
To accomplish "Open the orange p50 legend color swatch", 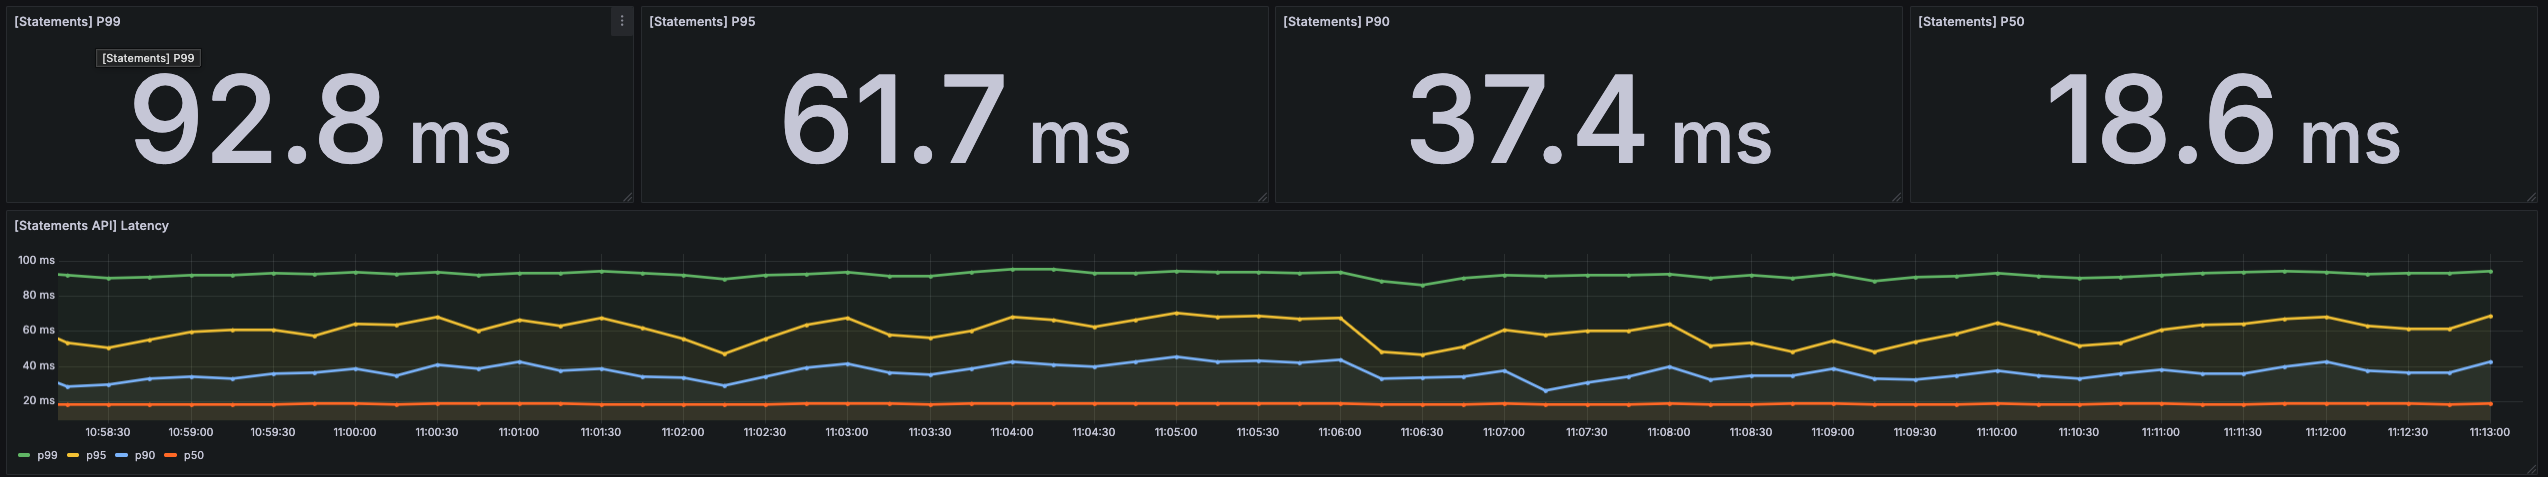I will (171, 455).
